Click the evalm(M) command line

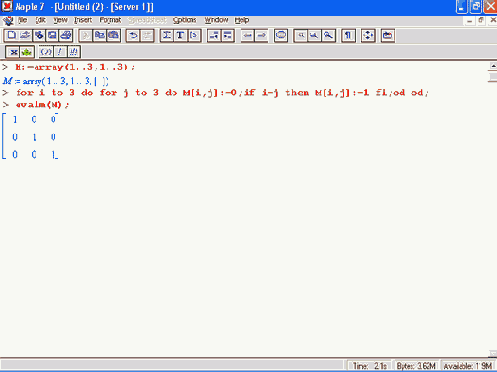pos(42,105)
